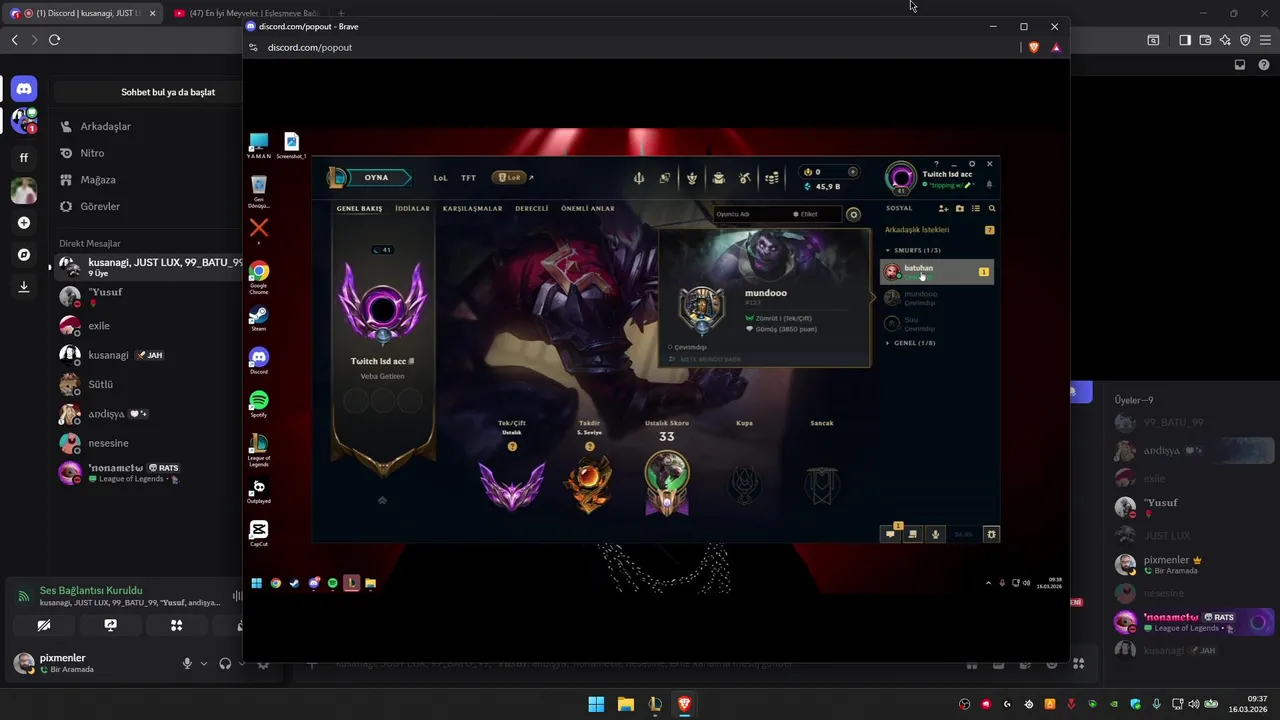Open Windows Start menu
1280x720 pixels.
pos(596,704)
